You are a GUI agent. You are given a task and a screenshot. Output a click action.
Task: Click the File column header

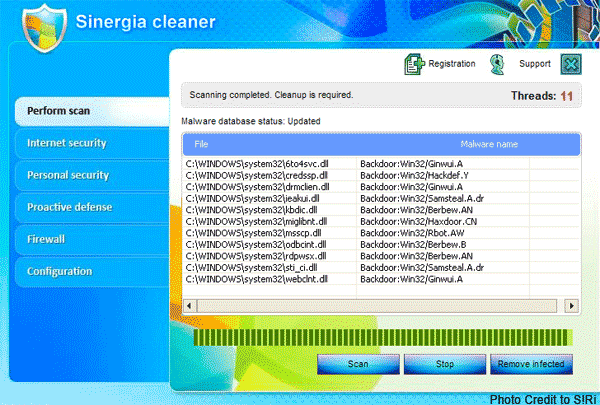point(201,144)
